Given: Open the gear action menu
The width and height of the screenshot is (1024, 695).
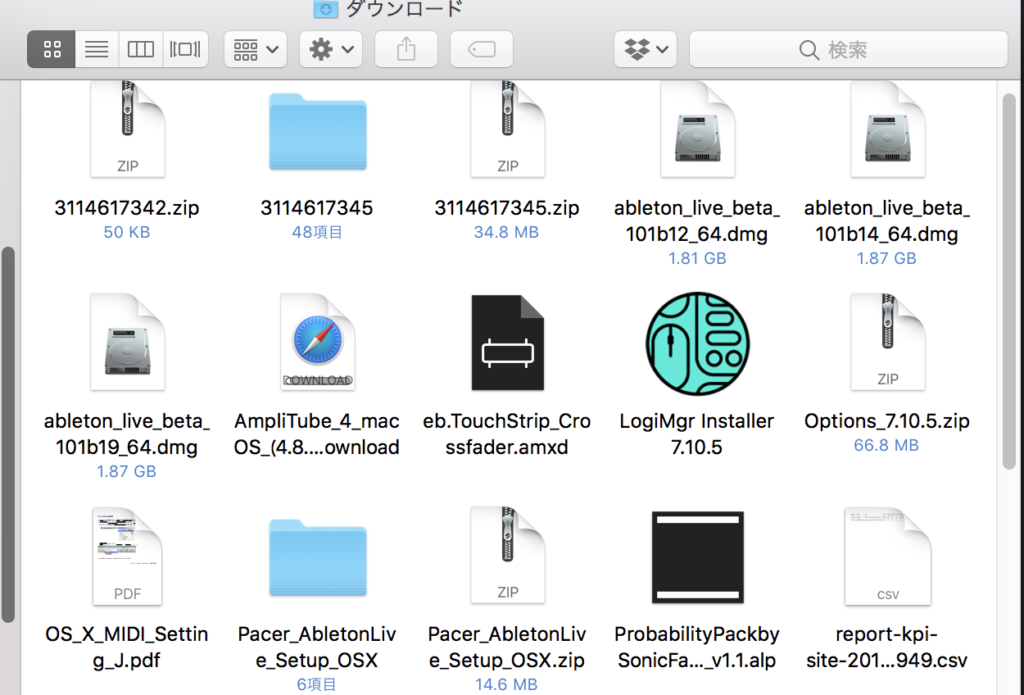Looking at the screenshot, I should coord(331,49).
